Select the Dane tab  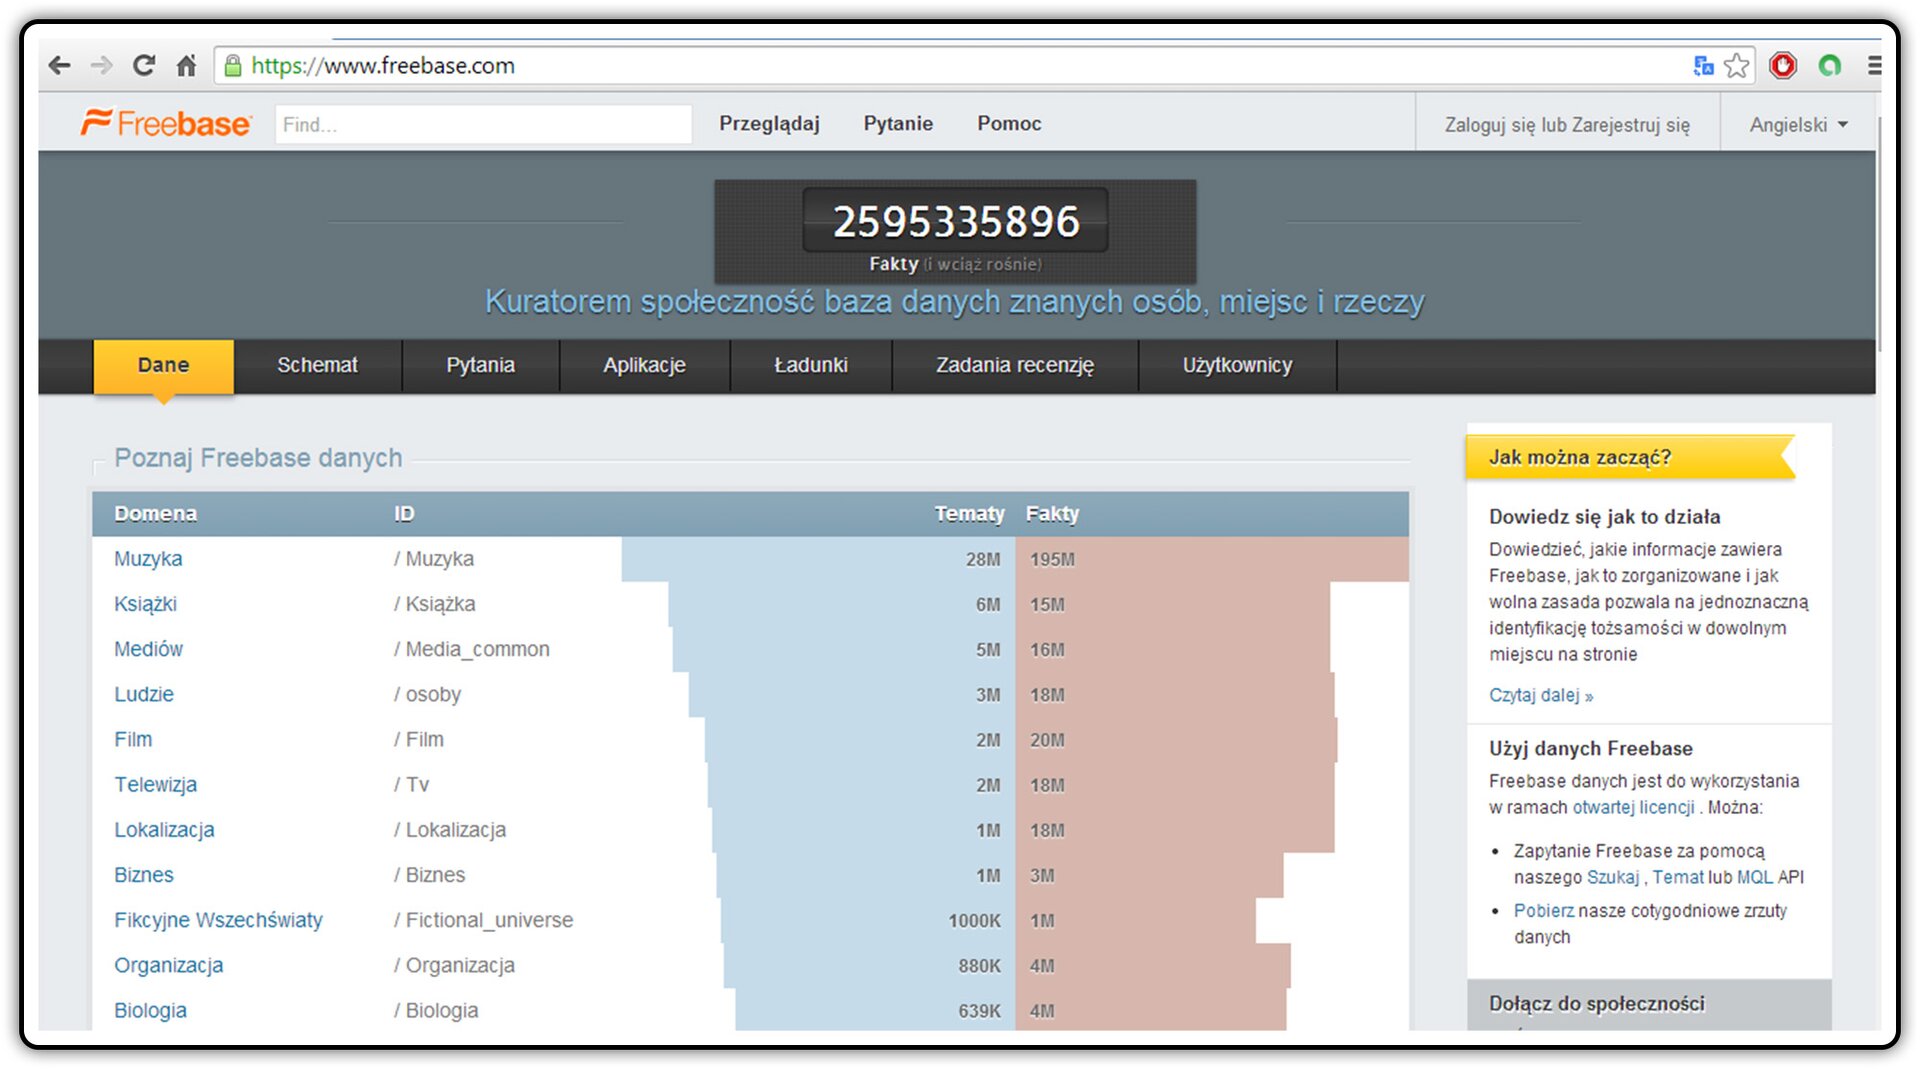pyautogui.click(x=164, y=366)
